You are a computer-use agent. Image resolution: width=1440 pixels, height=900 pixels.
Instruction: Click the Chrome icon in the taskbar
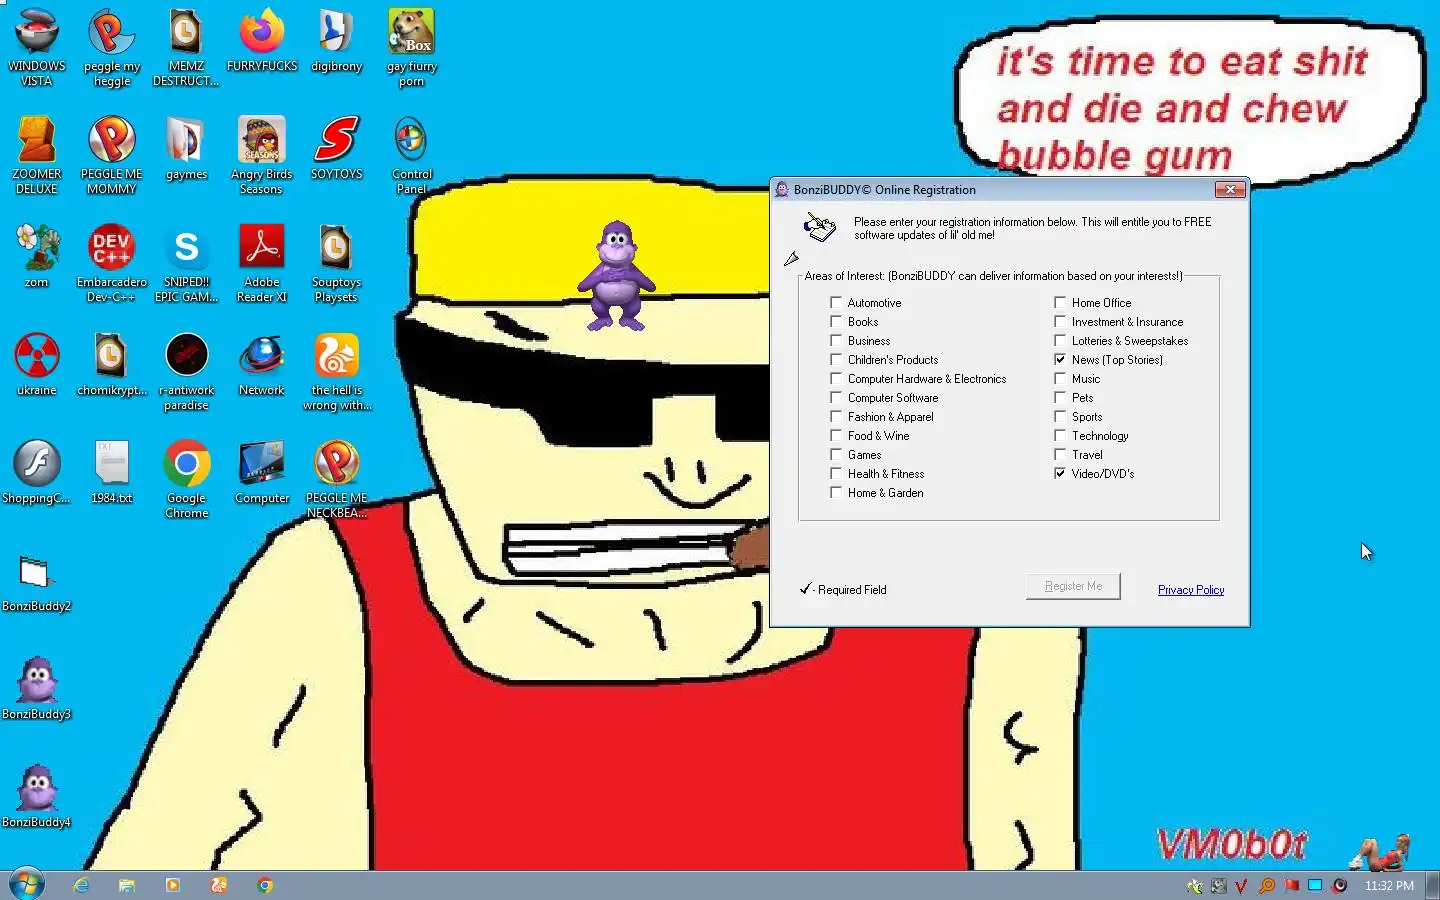(x=265, y=885)
